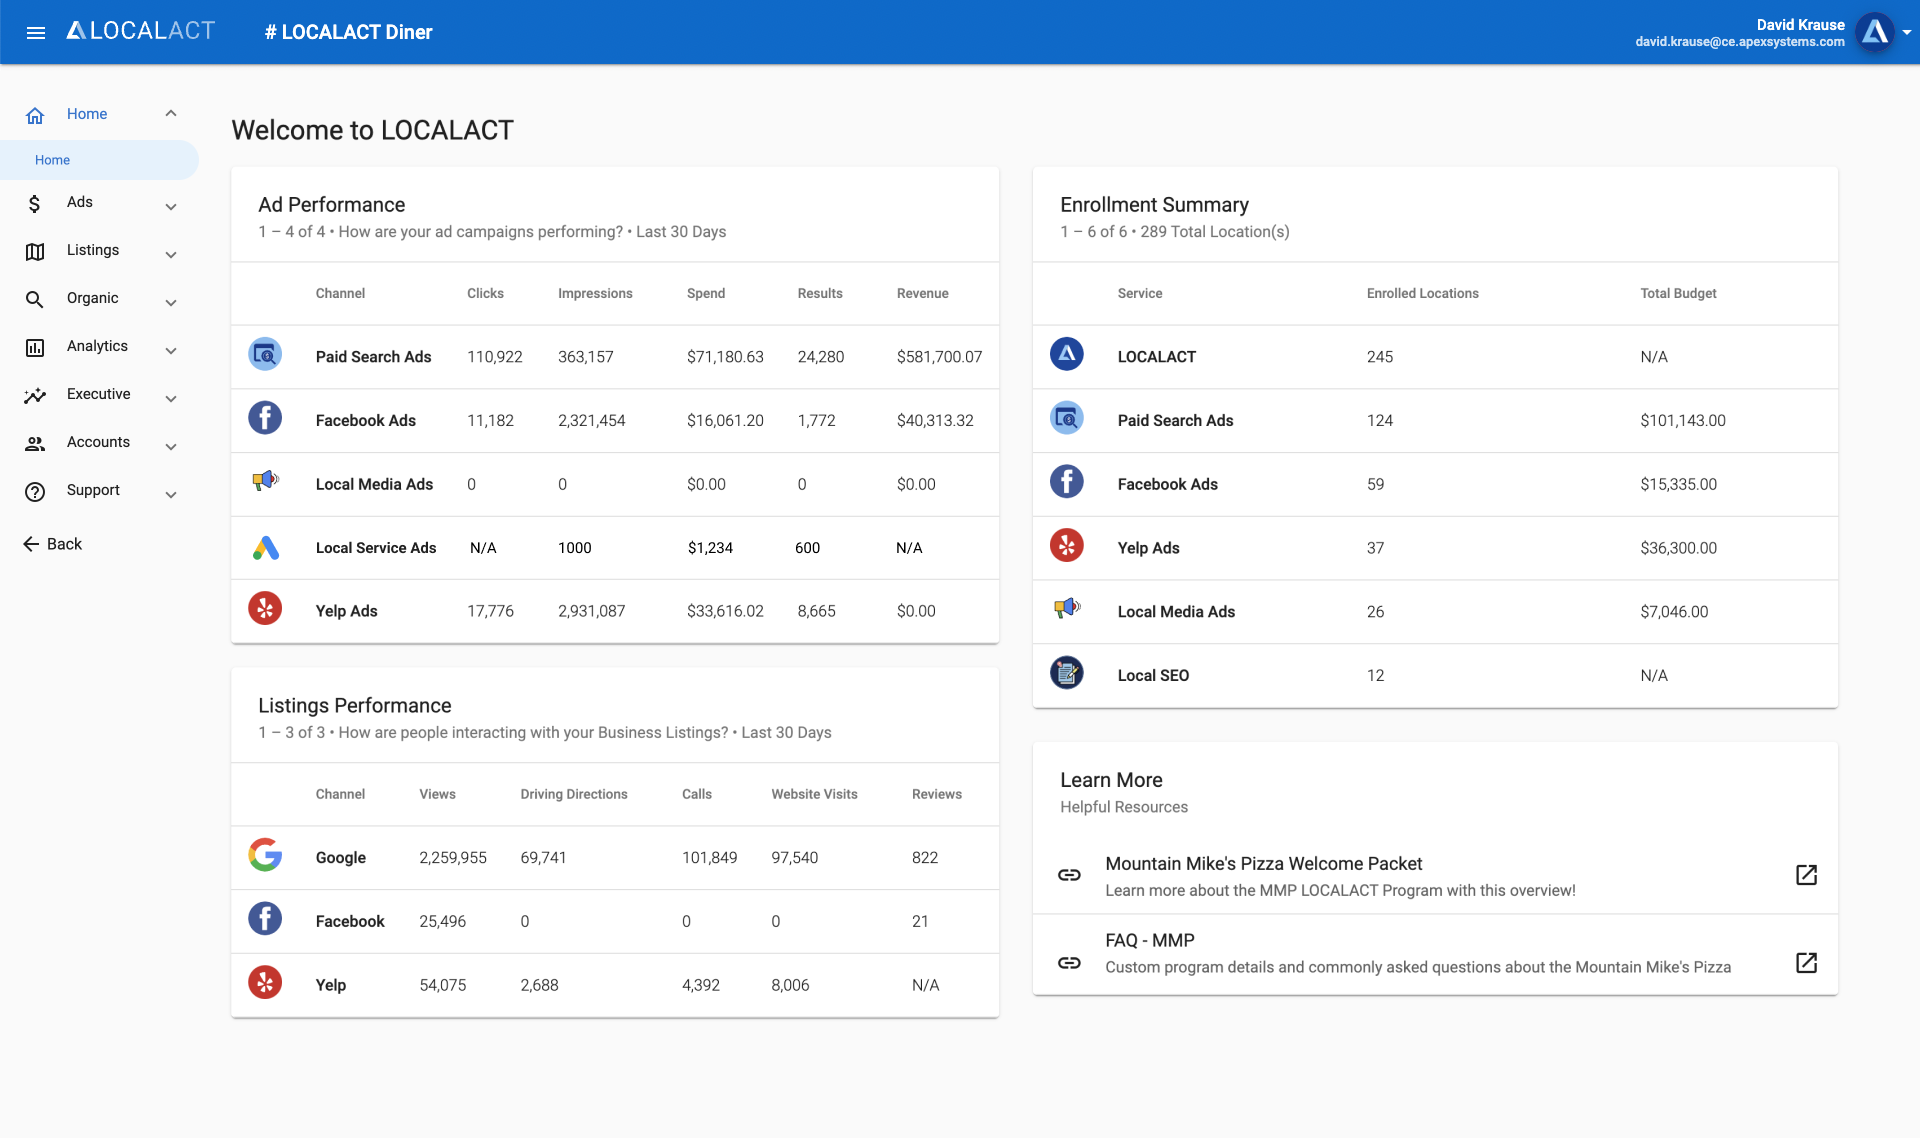Click Yelp Ads impressions 2,931,087
Viewport: 1920px width, 1138px height.
[x=591, y=611]
